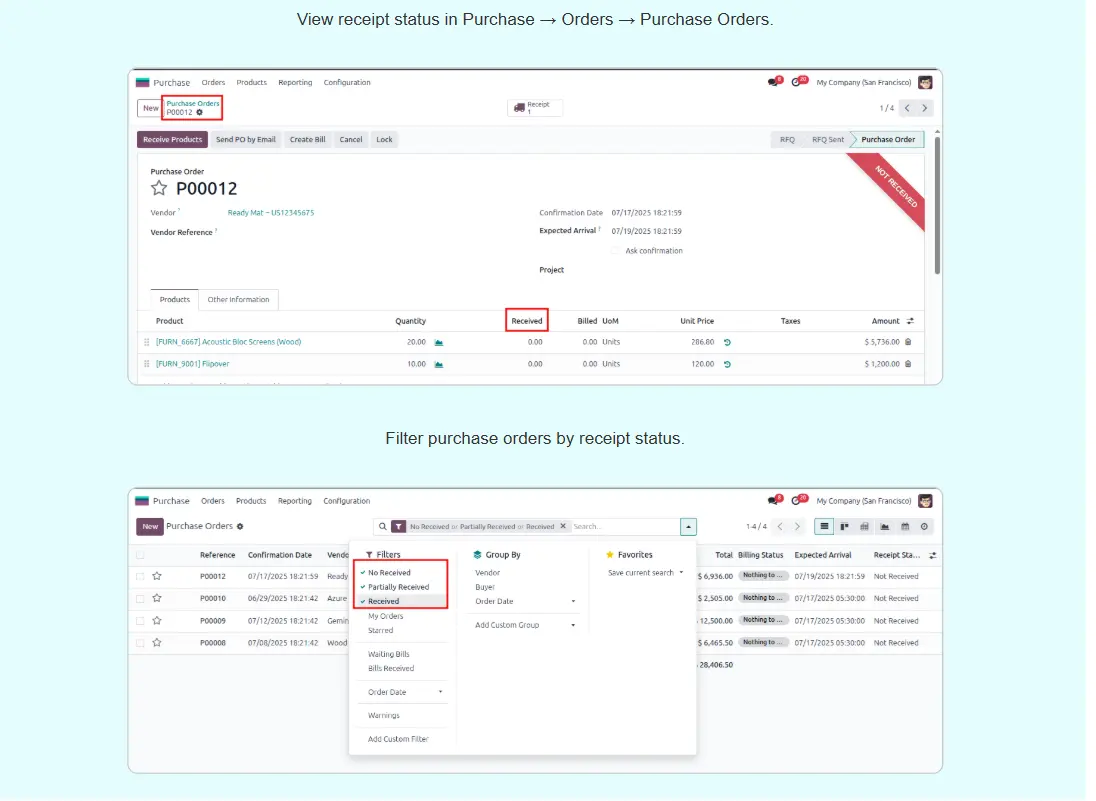Enable the Ask confirmation checkbox

coord(615,251)
